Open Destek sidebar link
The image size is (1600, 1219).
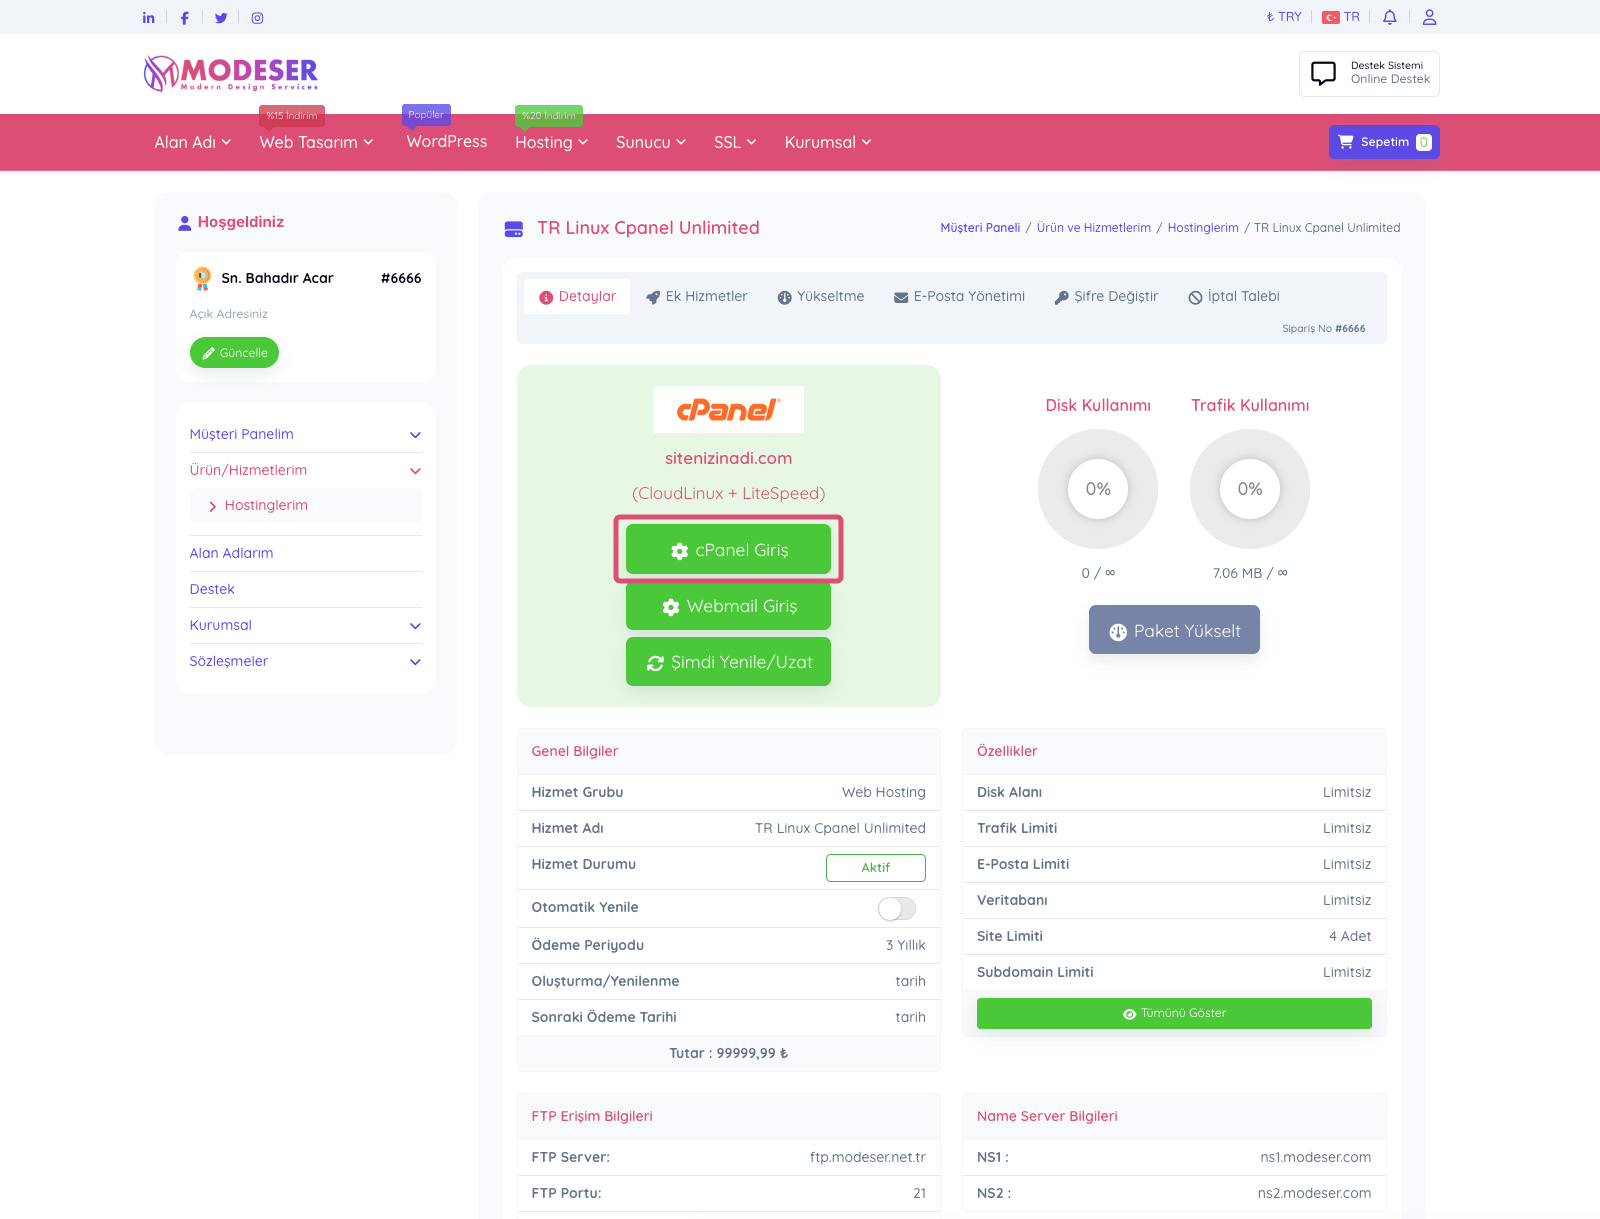coord(212,589)
